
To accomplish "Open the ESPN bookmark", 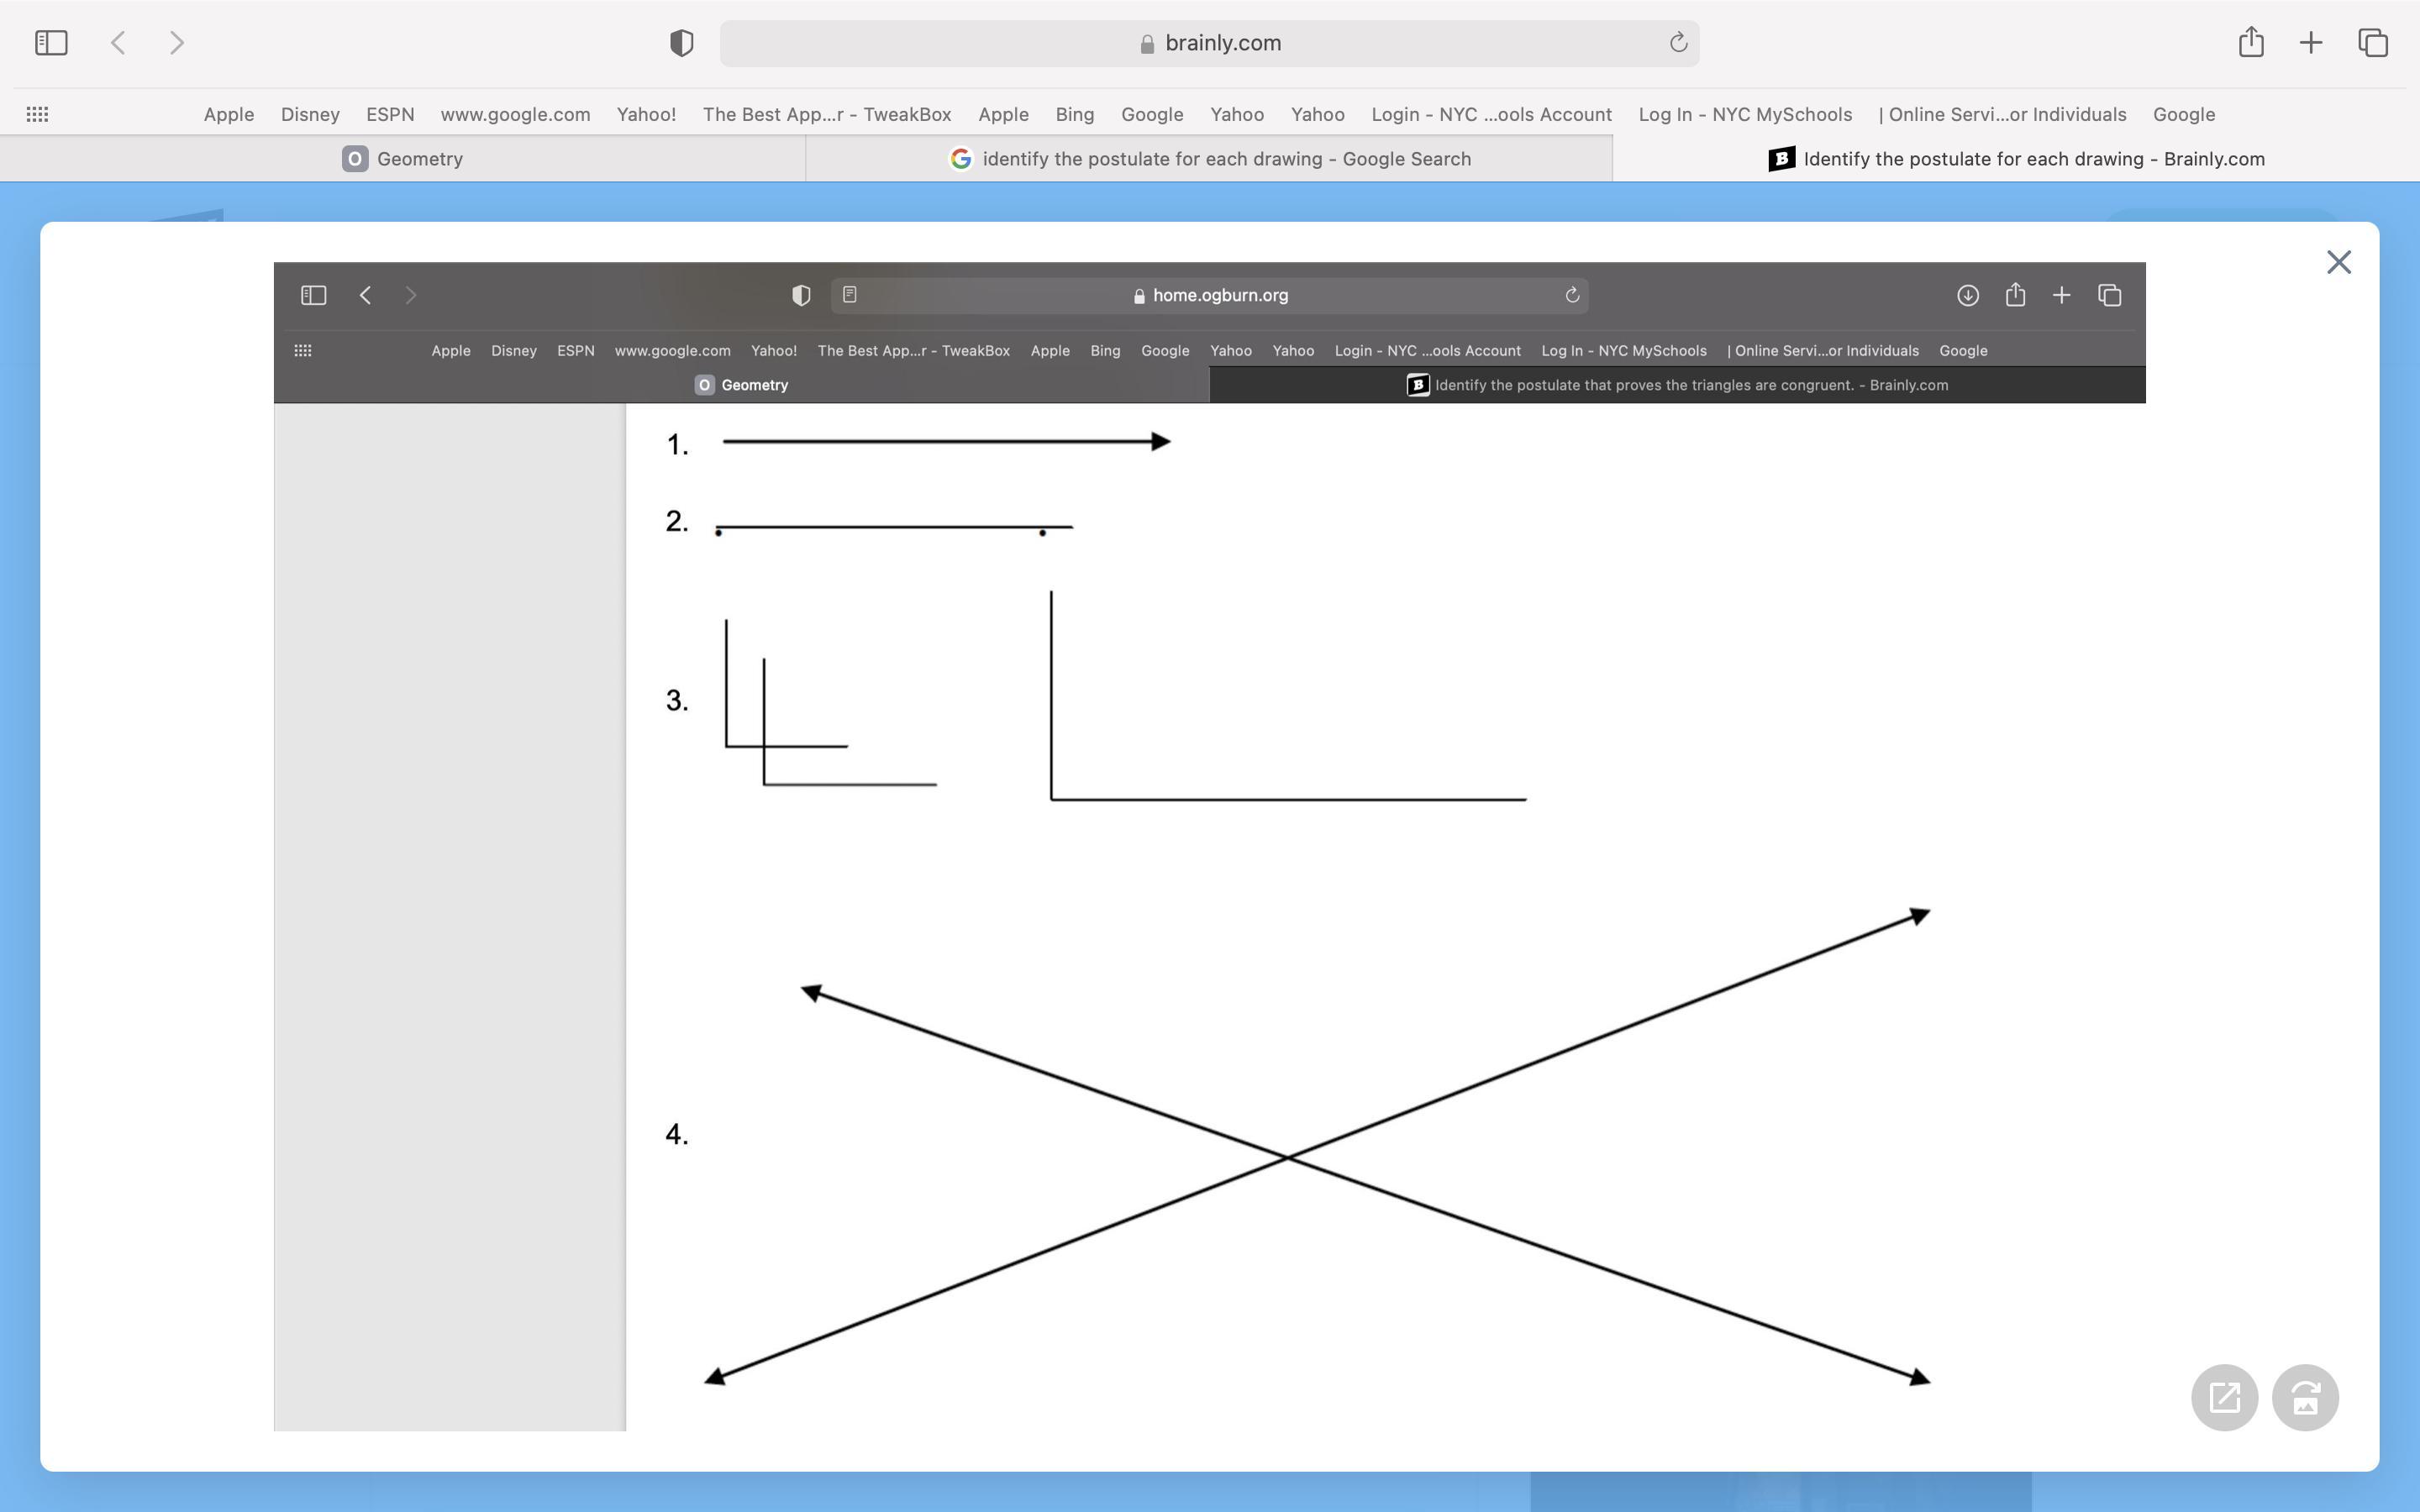I will coord(390,114).
